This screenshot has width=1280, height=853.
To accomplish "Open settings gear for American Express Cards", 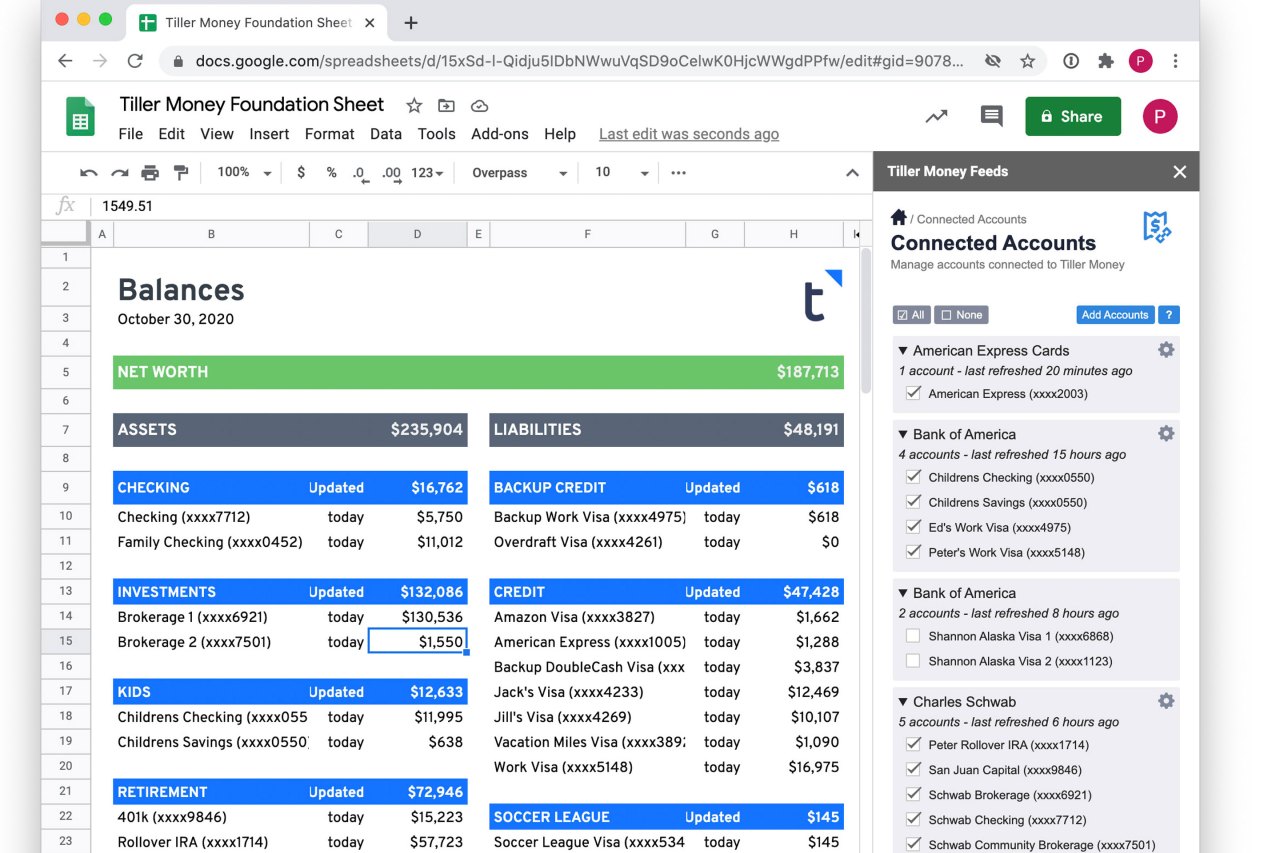I will pos(1165,350).
